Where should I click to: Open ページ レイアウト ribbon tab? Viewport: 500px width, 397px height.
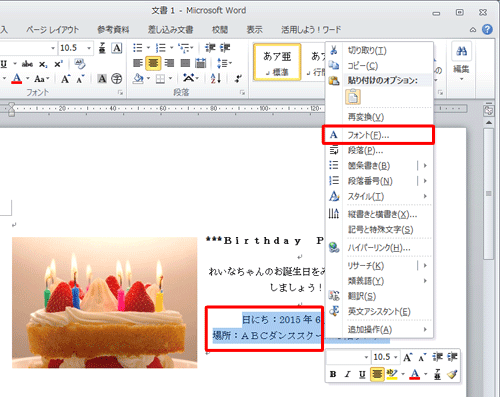click(x=52, y=30)
